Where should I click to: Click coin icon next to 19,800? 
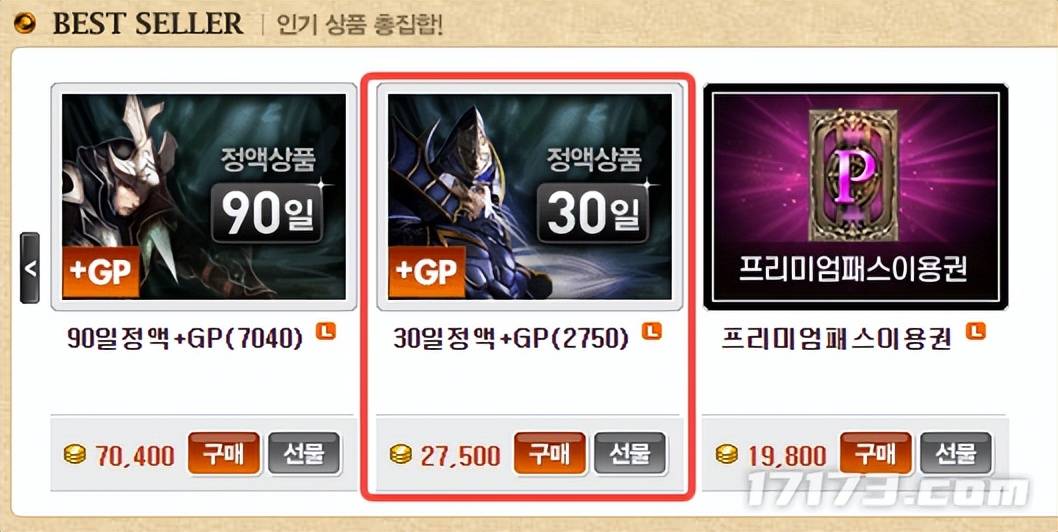(x=727, y=454)
